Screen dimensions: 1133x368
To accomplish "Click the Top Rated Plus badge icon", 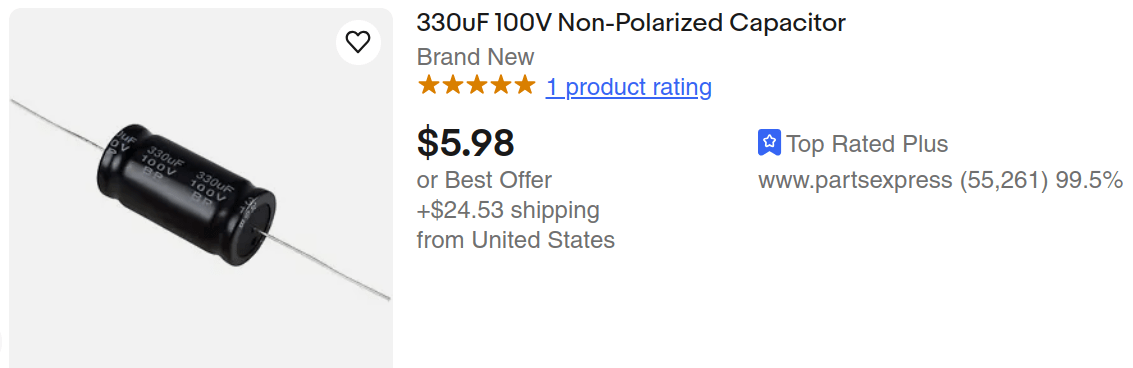I will (769, 143).
